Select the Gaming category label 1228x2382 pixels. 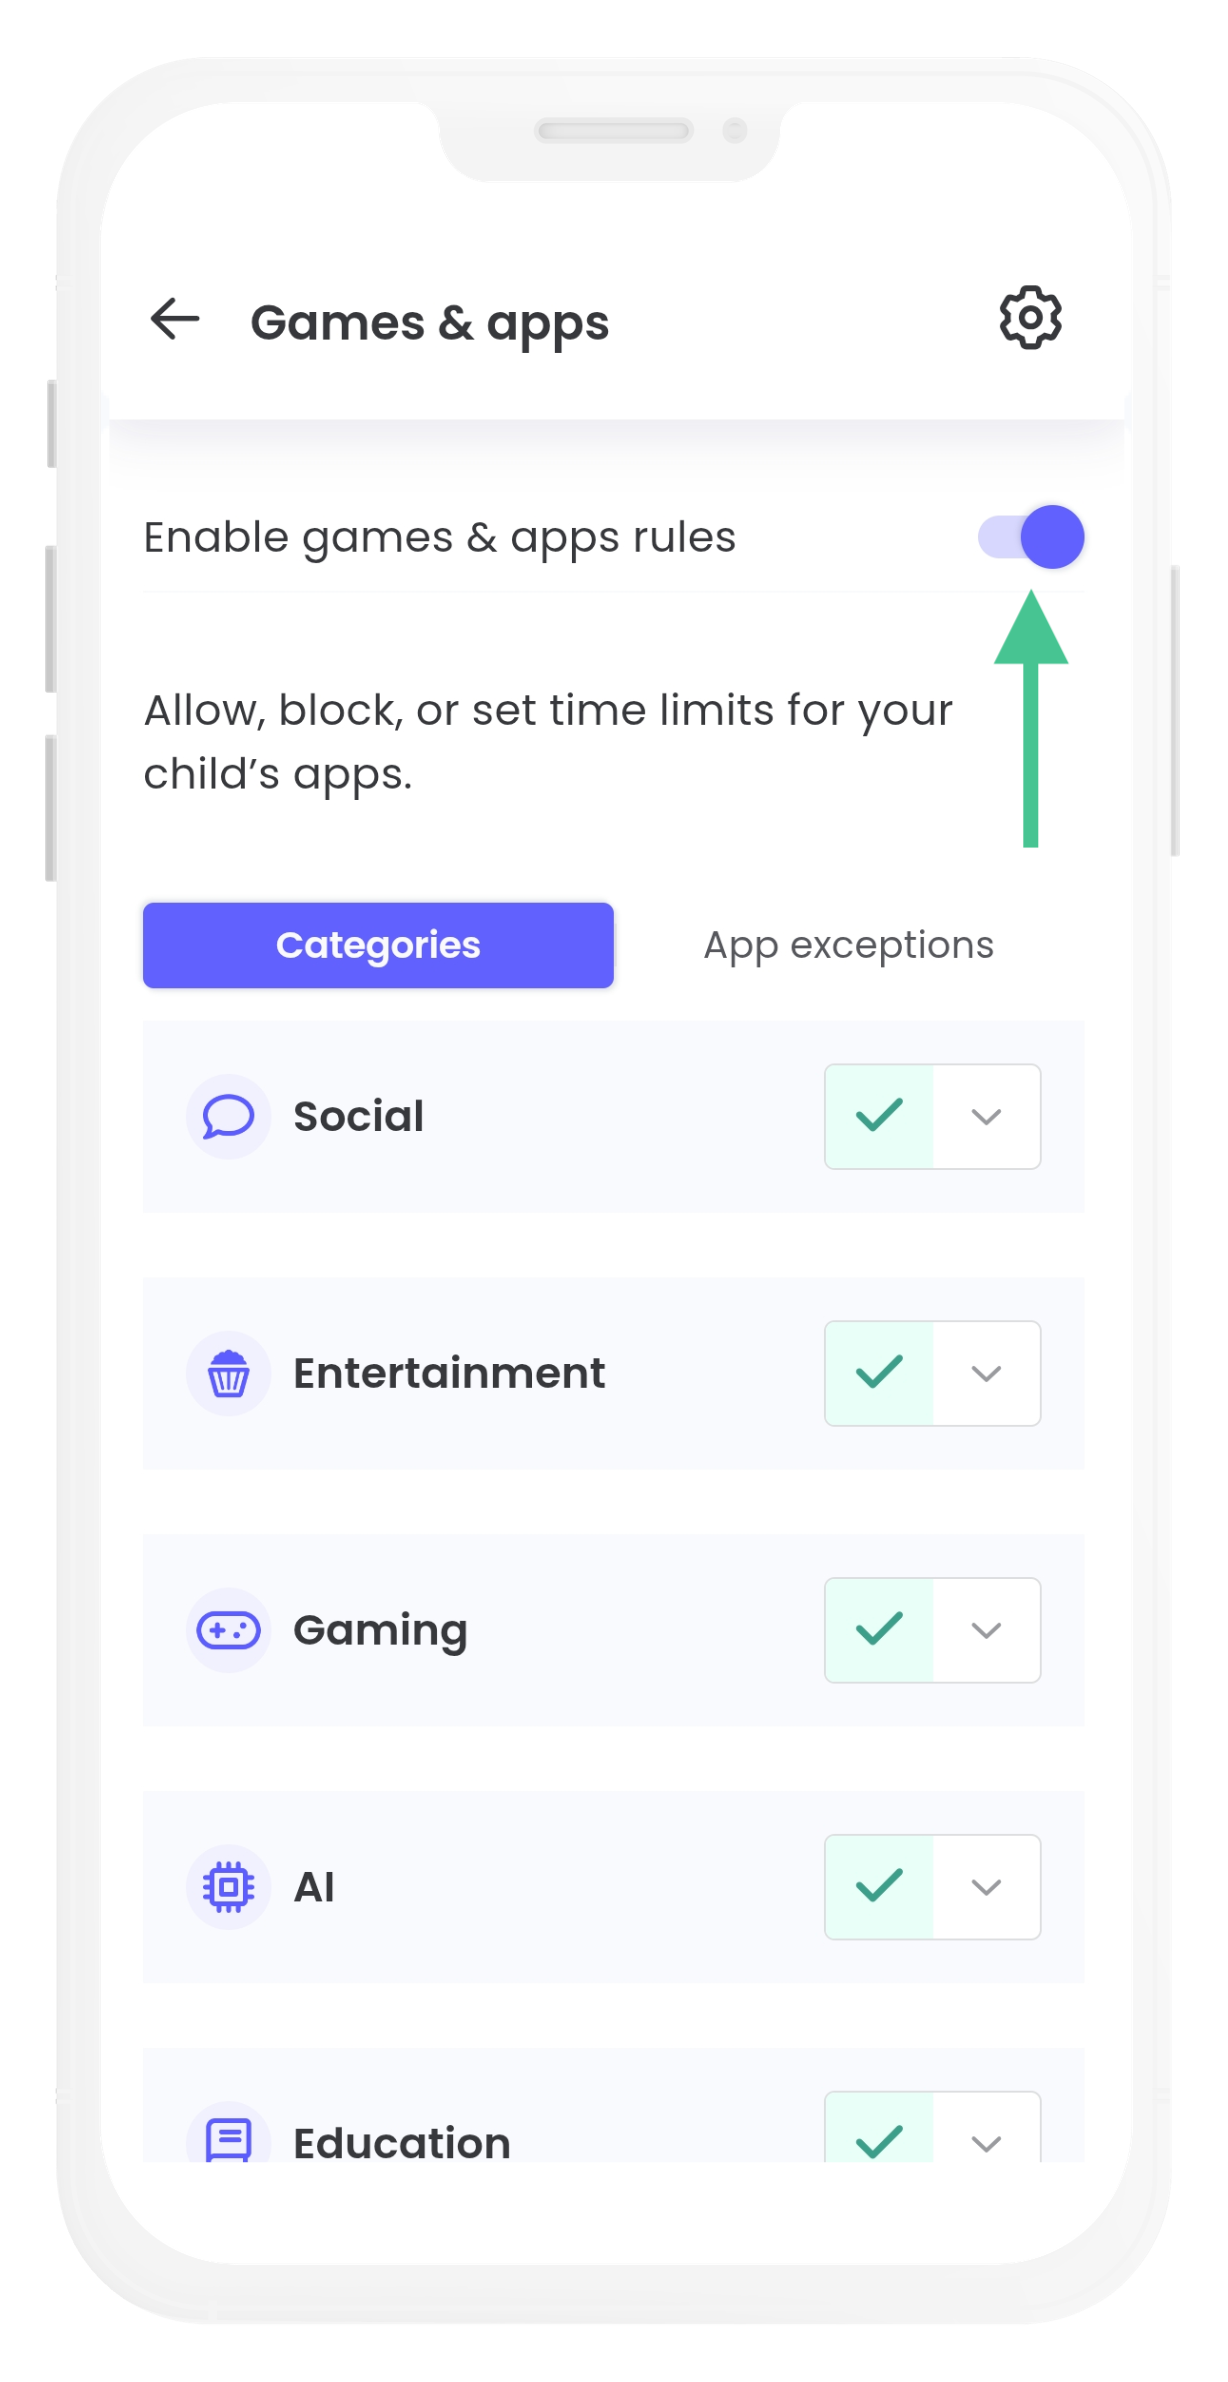click(x=380, y=1630)
